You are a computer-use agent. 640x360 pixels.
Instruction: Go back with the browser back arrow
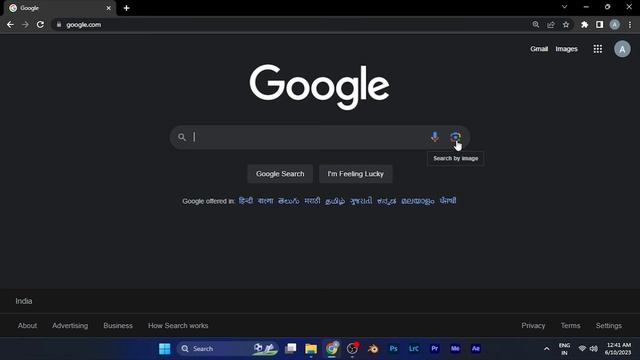click(10, 24)
